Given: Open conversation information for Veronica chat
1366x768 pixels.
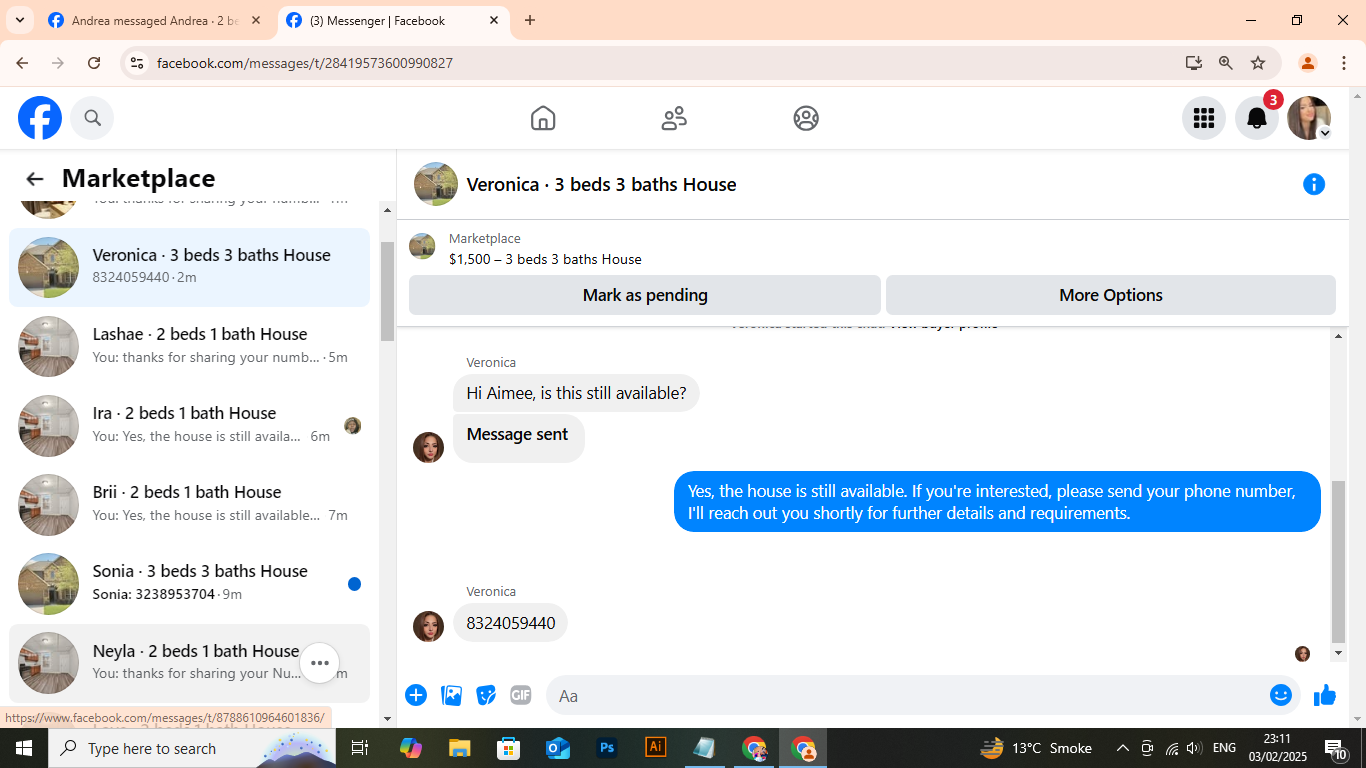Looking at the screenshot, I should pyautogui.click(x=1314, y=184).
